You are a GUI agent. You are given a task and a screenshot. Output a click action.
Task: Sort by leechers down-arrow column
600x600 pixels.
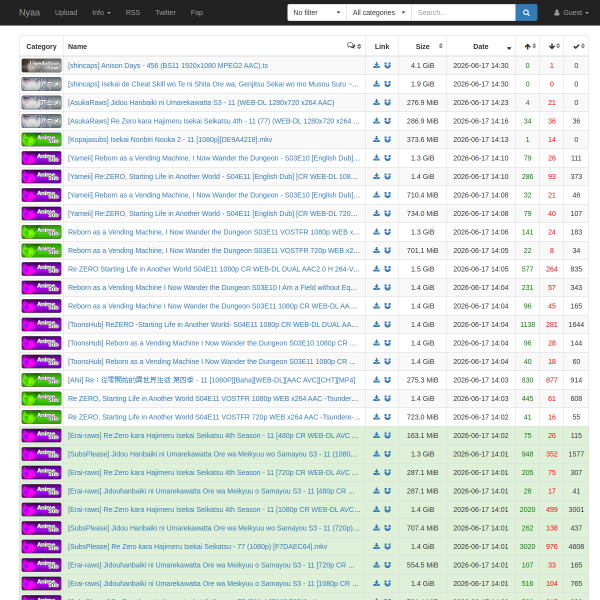coord(552,46)
